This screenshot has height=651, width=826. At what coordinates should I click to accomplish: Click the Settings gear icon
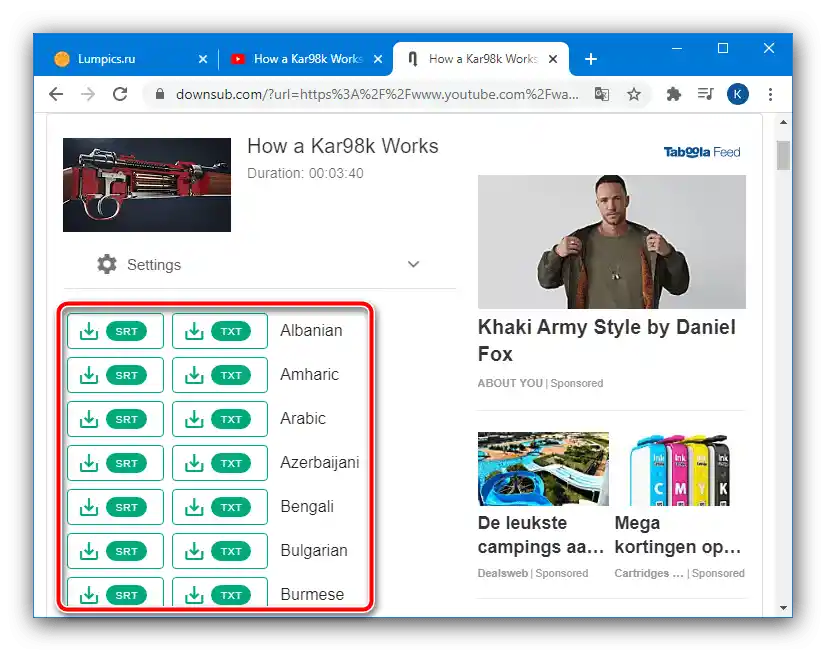107,264
